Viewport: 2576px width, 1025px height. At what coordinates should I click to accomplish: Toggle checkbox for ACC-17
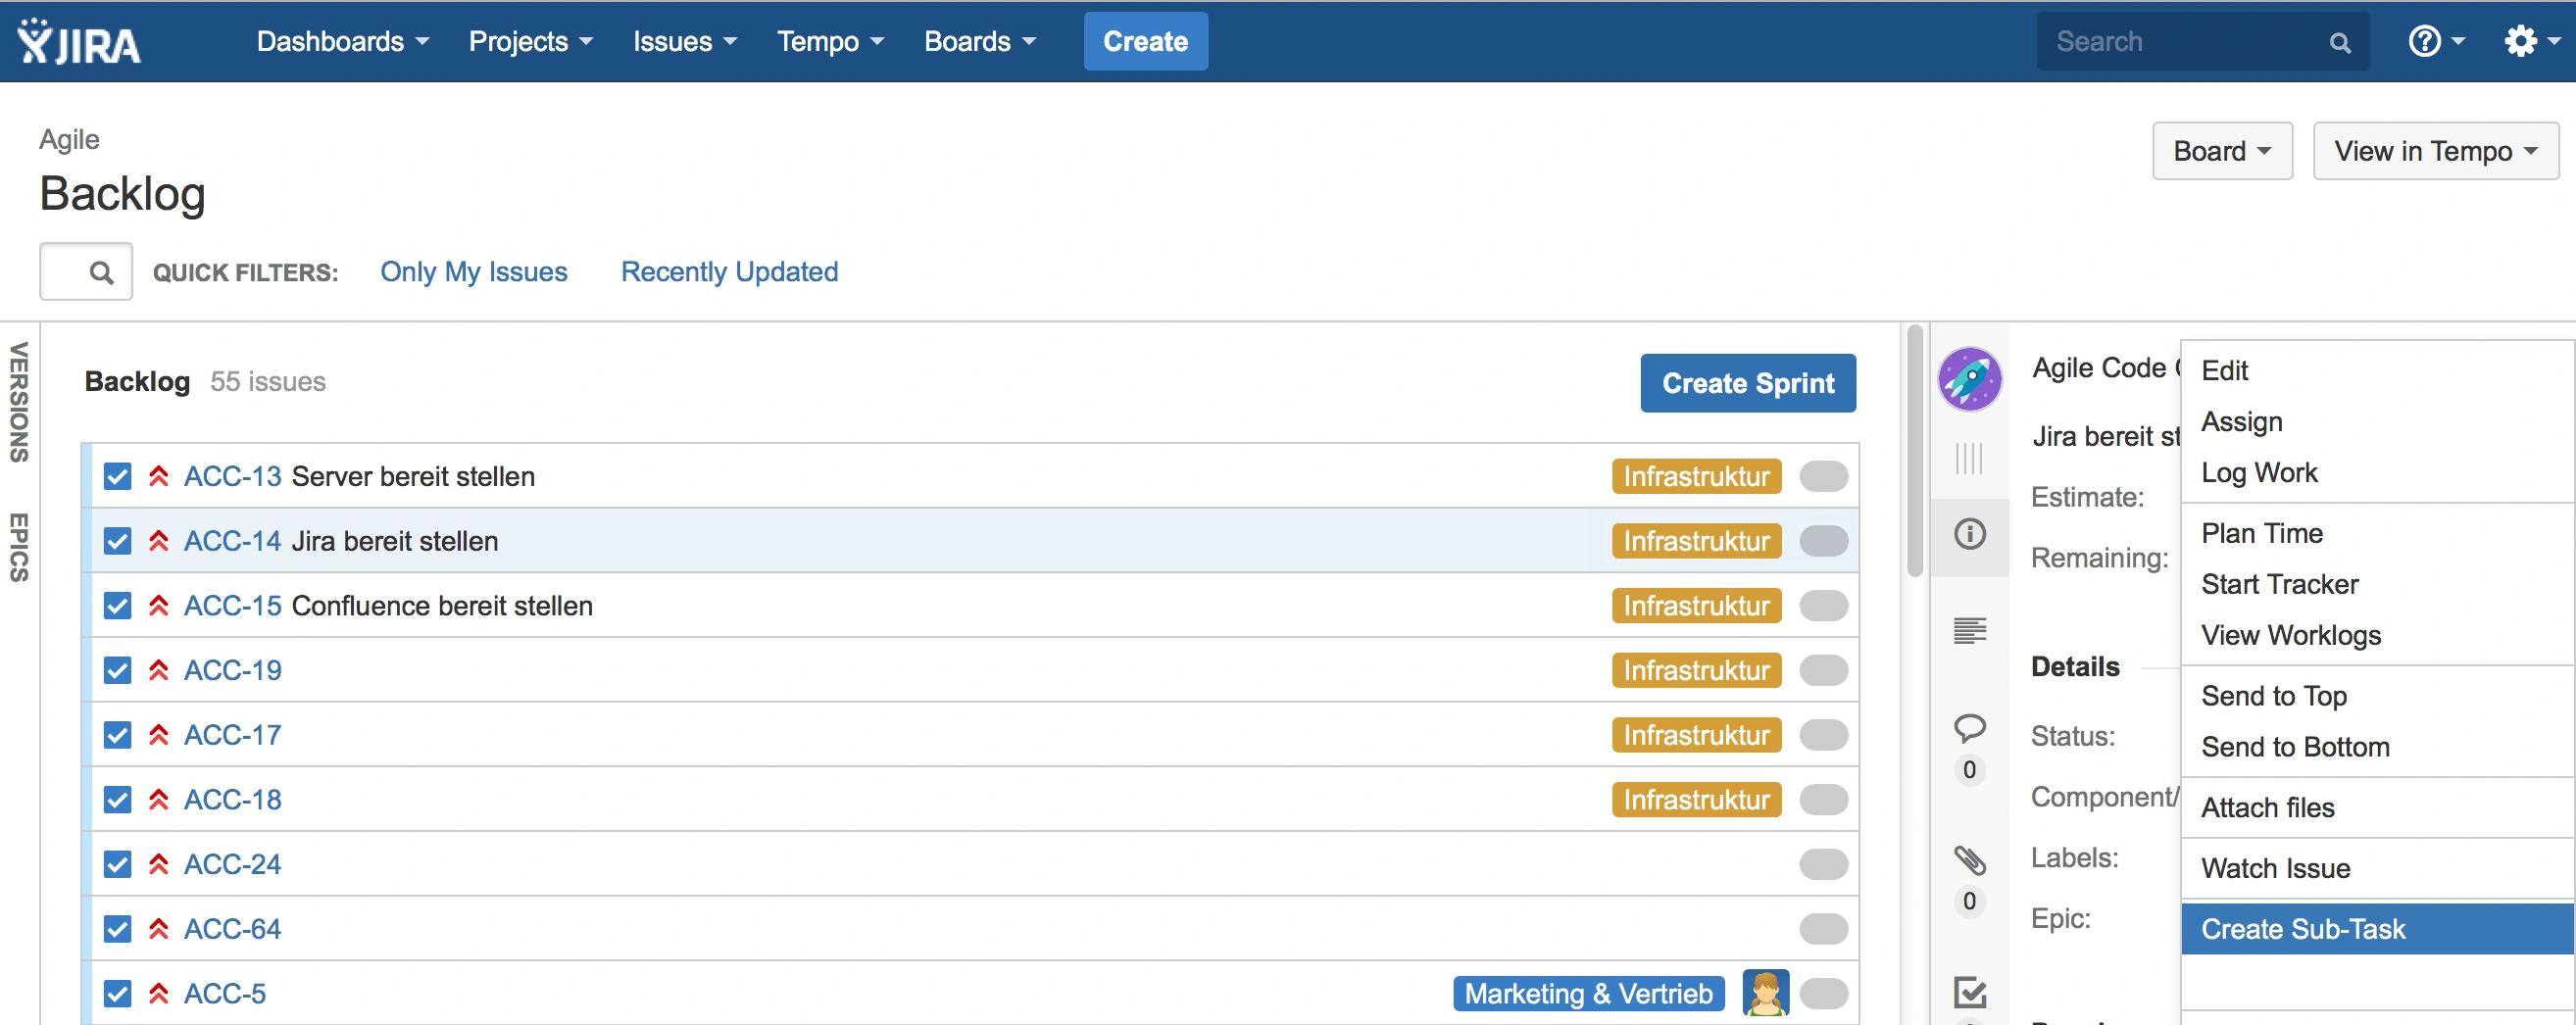(x=117, y=735)
